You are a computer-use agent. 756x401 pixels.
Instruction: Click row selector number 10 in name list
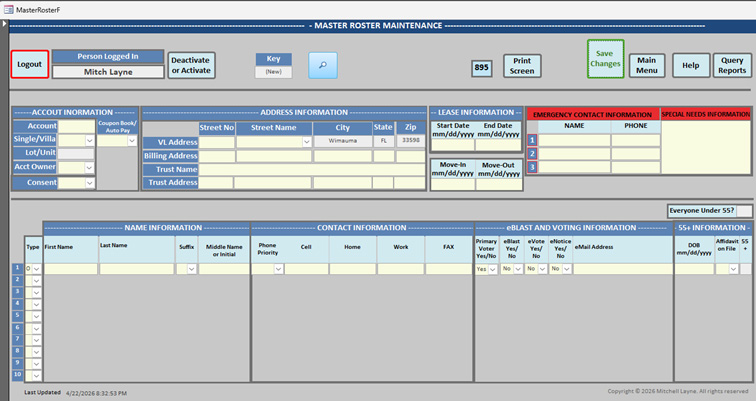pyautogui.click(x=16, y=374)
